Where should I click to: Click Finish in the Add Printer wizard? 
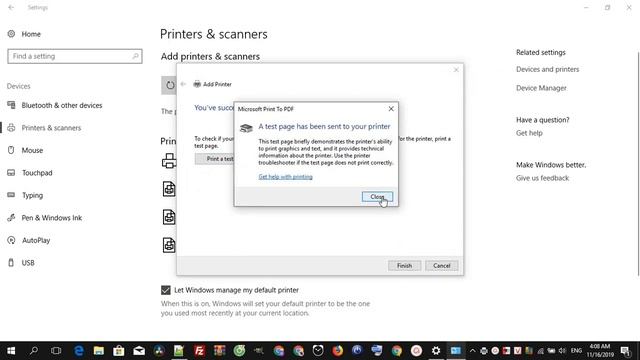click(404, 266)
